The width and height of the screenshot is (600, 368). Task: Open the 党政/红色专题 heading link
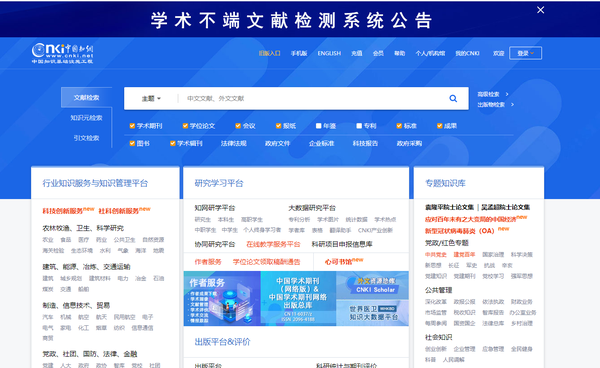click(447, 243)
